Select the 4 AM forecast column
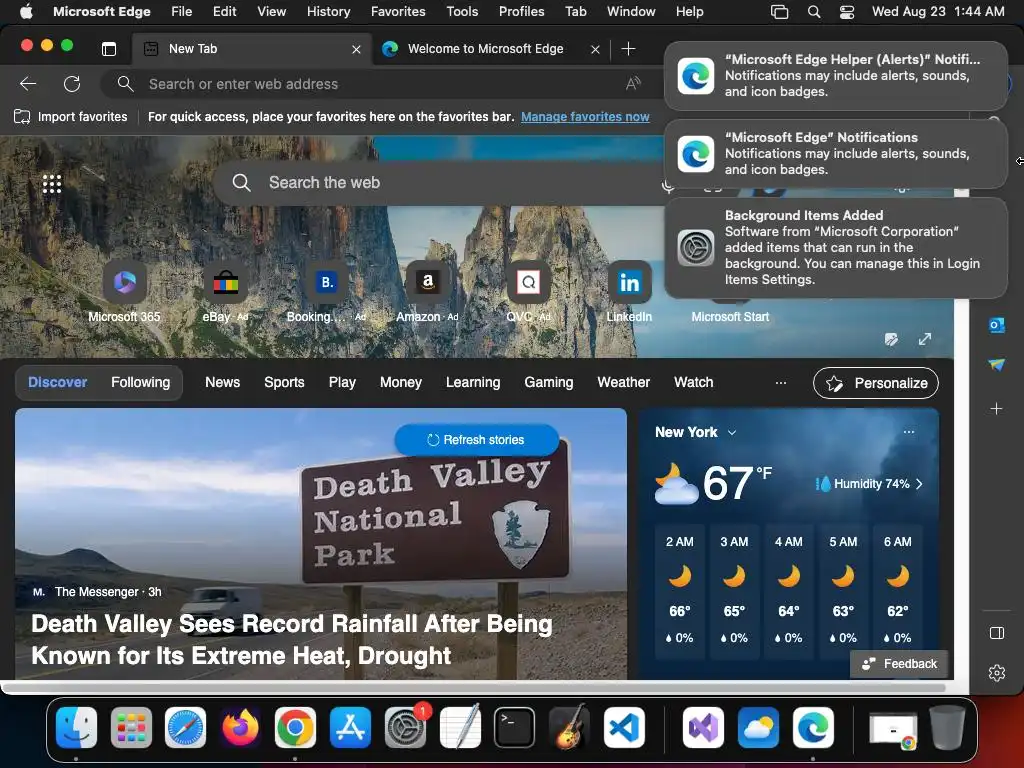The image size is (1024, 768). [x=788, y=590]
